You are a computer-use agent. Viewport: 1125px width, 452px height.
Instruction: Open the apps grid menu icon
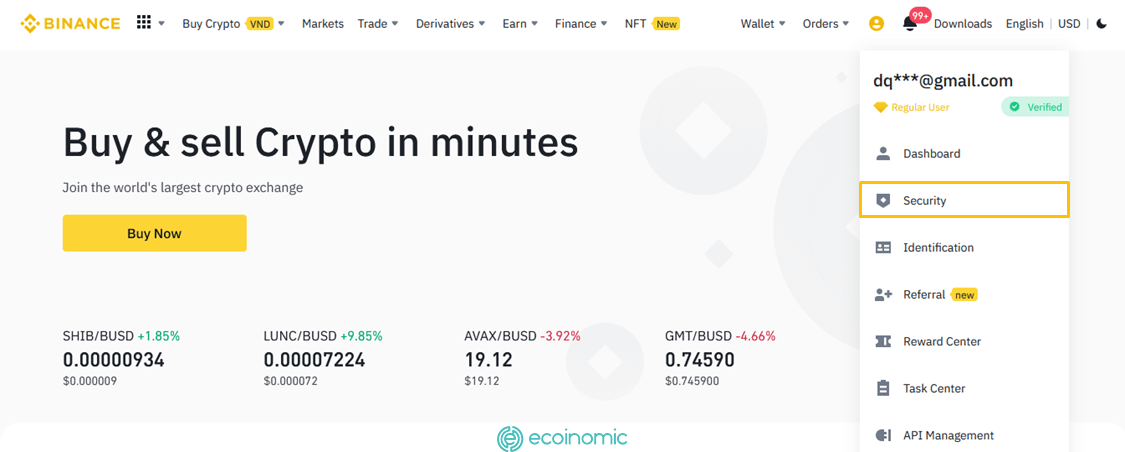(x=144, y=23)
